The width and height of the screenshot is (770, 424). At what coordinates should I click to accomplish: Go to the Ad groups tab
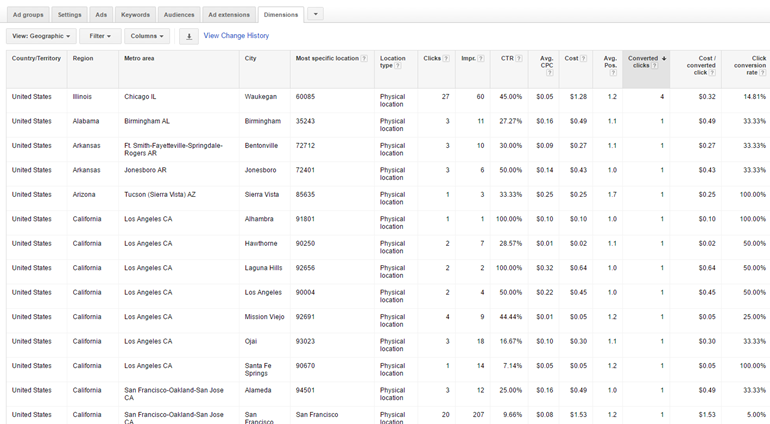(28, 15)
